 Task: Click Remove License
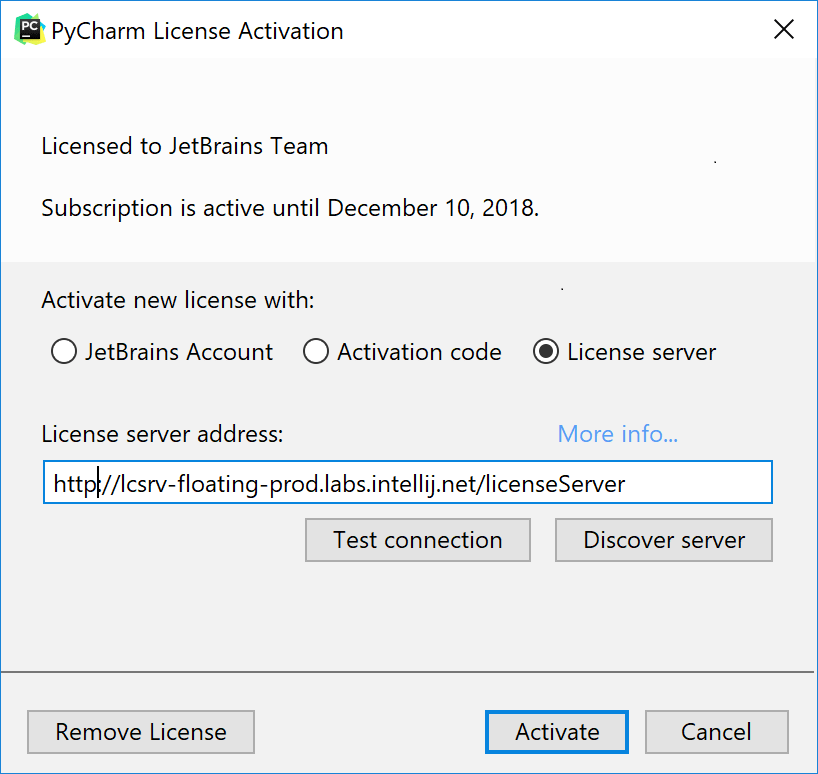point(140,732)
